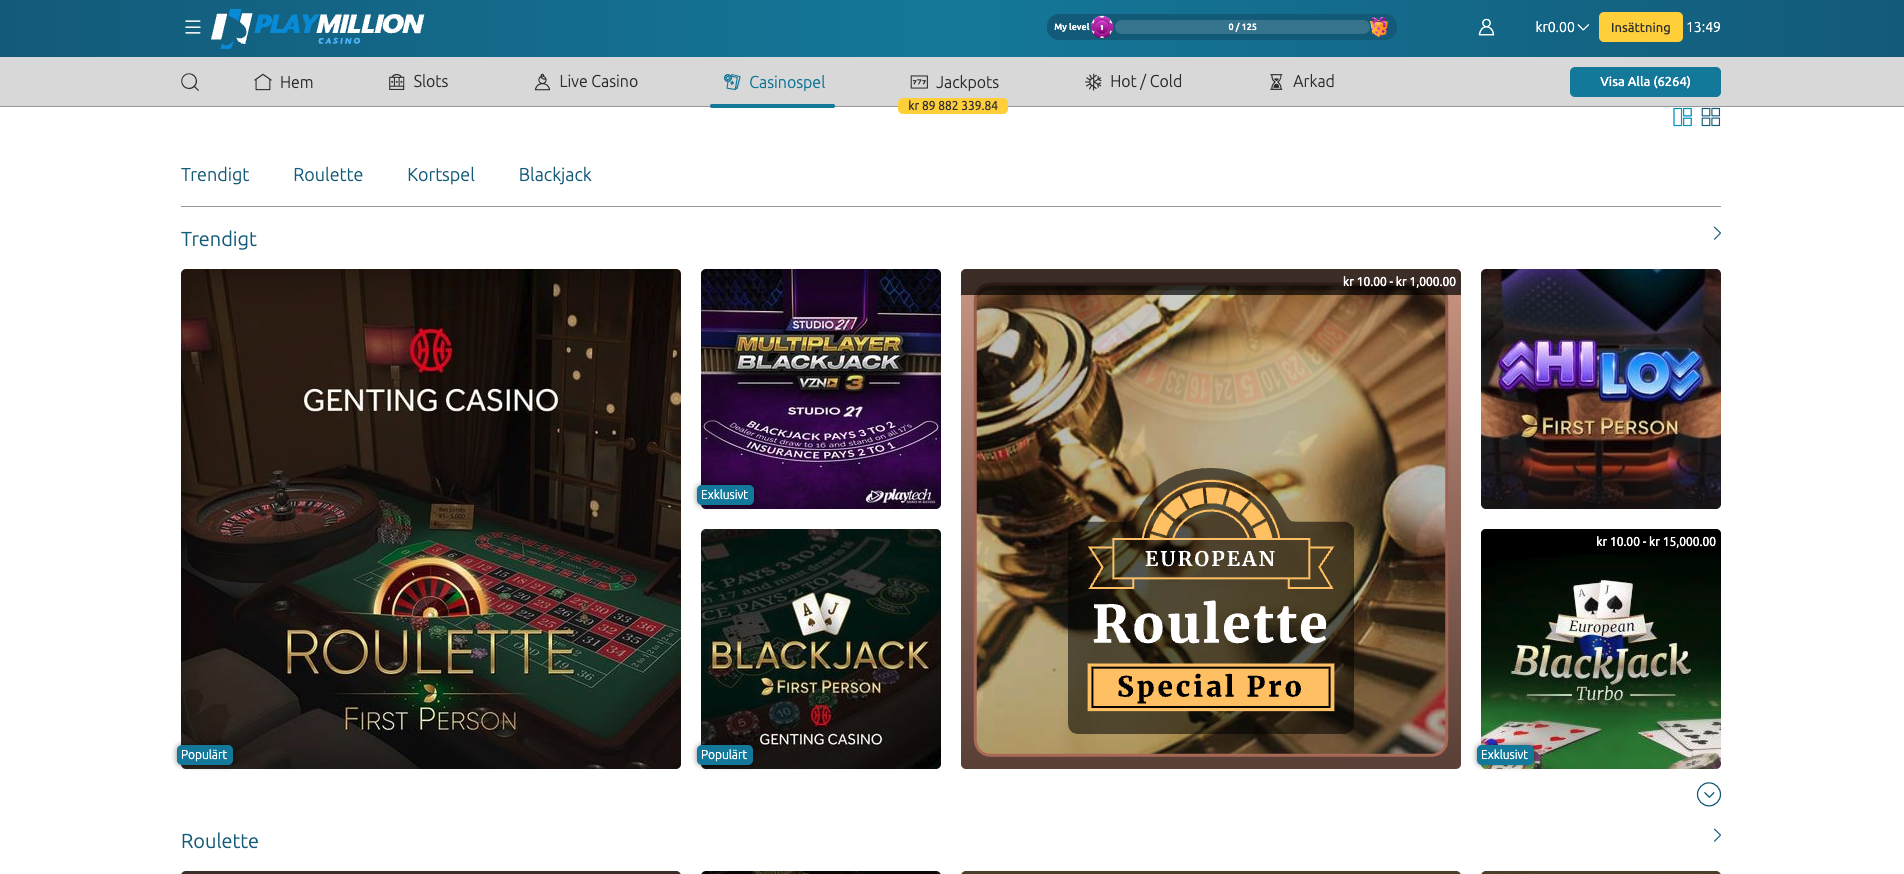Viewport: 1904px width, 874px height.
Task: Go to the Hem tab
Action: point(284,82)
